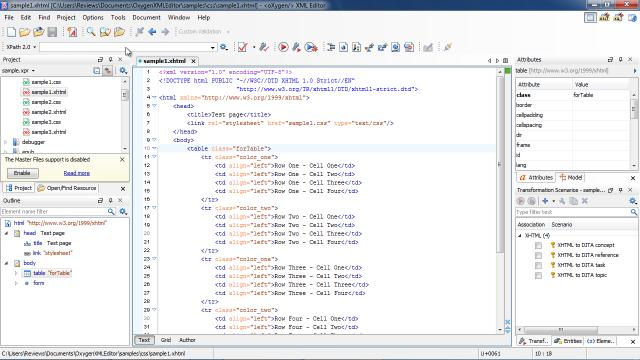Open Validate options dropdown arrow

click(x=253, y=47)
